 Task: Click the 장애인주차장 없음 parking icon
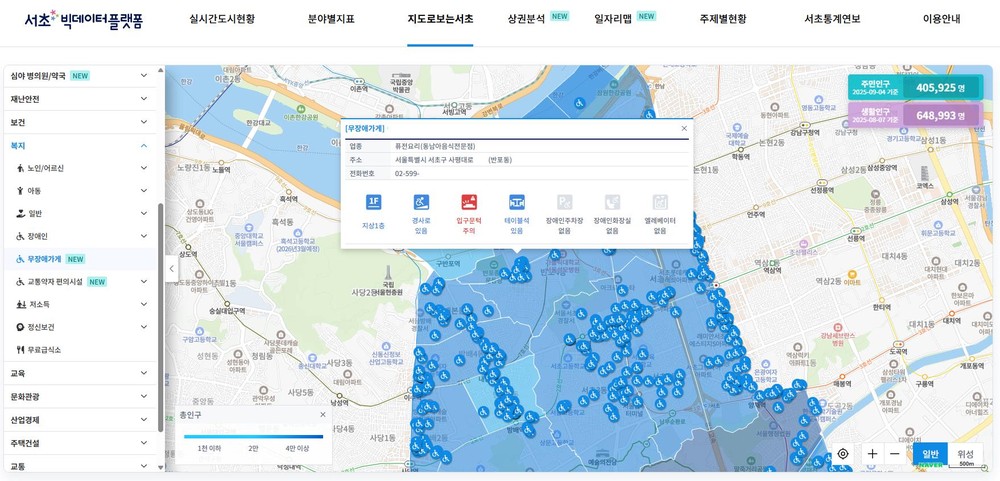pyautogui.click(x=564, y=202)
